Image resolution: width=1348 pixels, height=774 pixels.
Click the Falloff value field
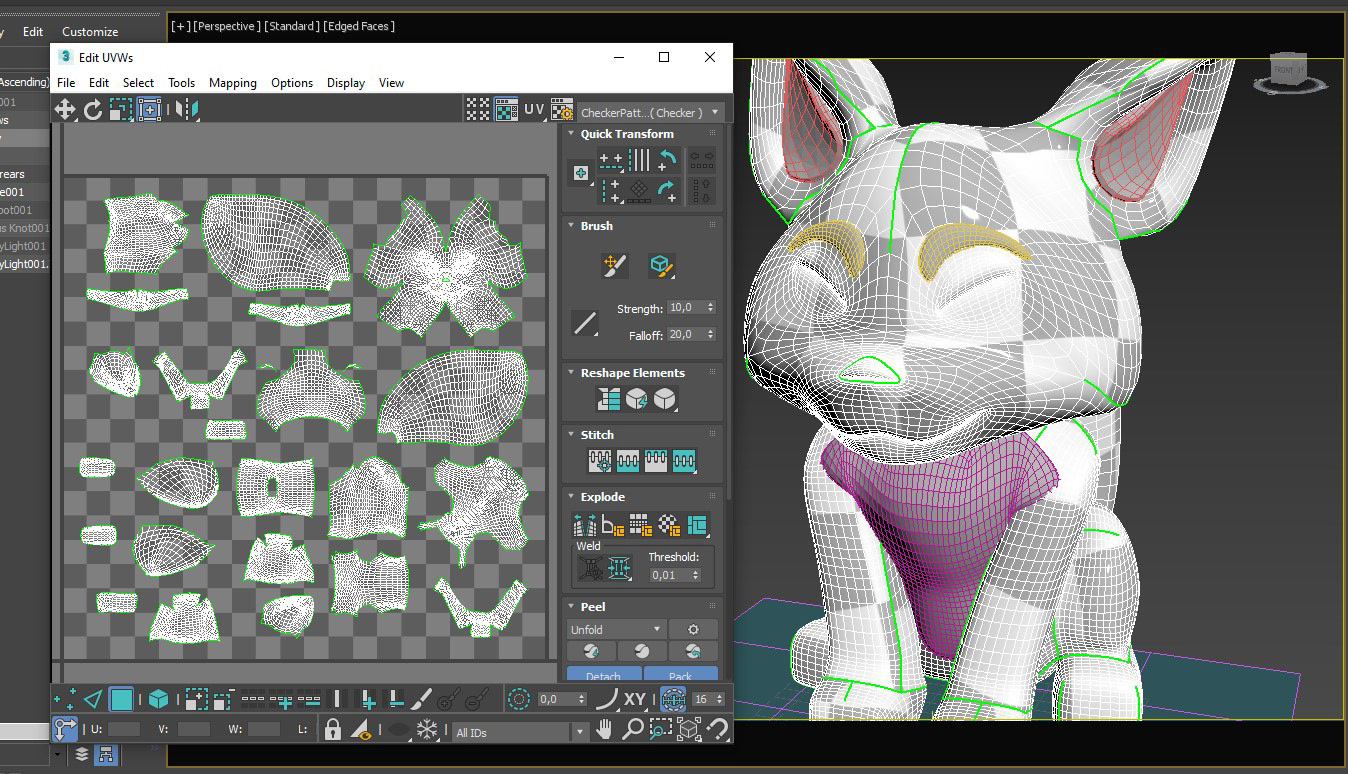686,334
